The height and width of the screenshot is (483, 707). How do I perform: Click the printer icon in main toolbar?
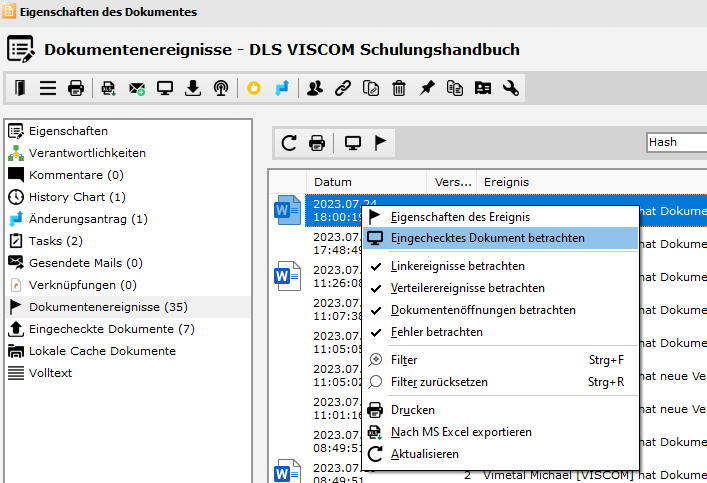point(76,87)
